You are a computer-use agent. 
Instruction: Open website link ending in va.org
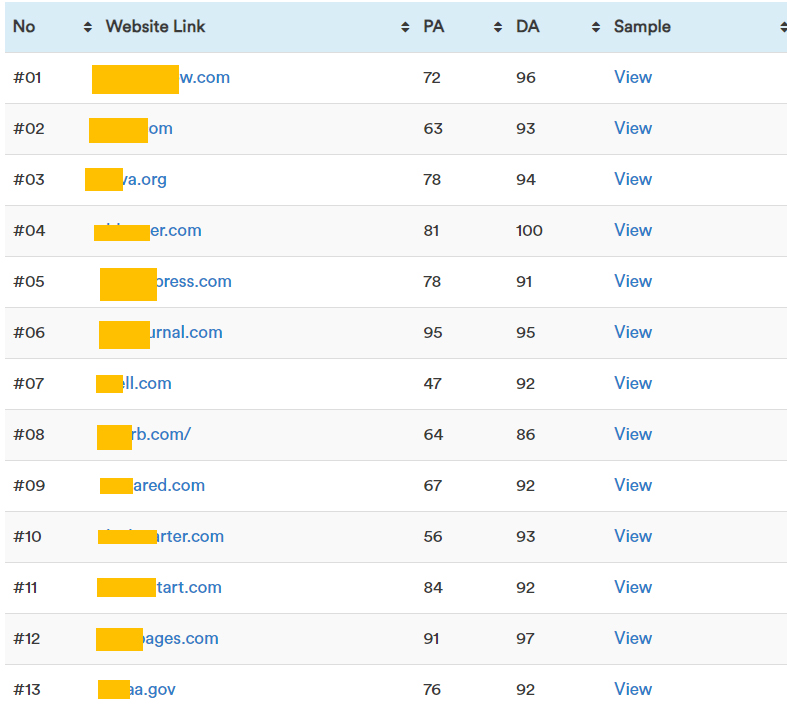145,179
